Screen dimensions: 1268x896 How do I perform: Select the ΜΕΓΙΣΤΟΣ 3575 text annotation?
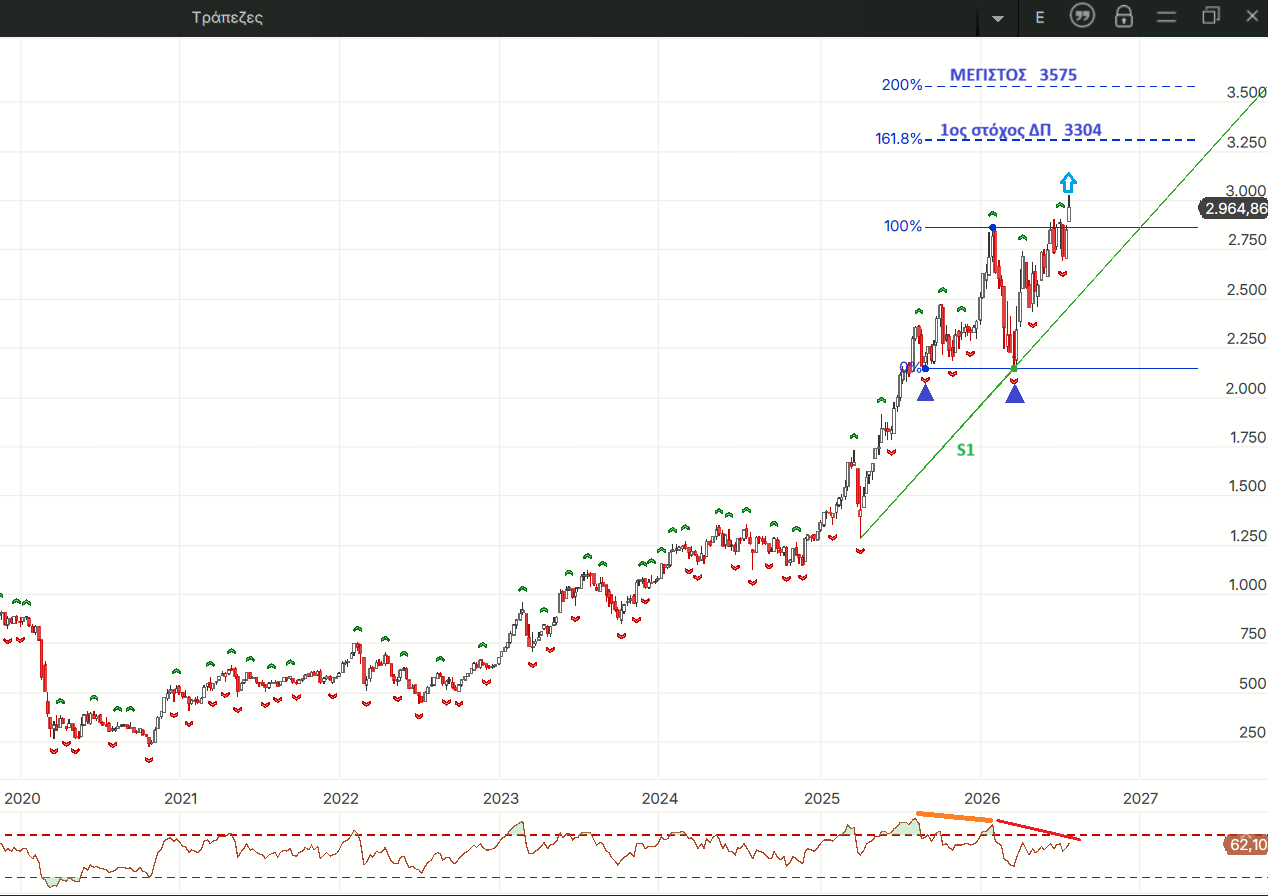point(1013,75)
